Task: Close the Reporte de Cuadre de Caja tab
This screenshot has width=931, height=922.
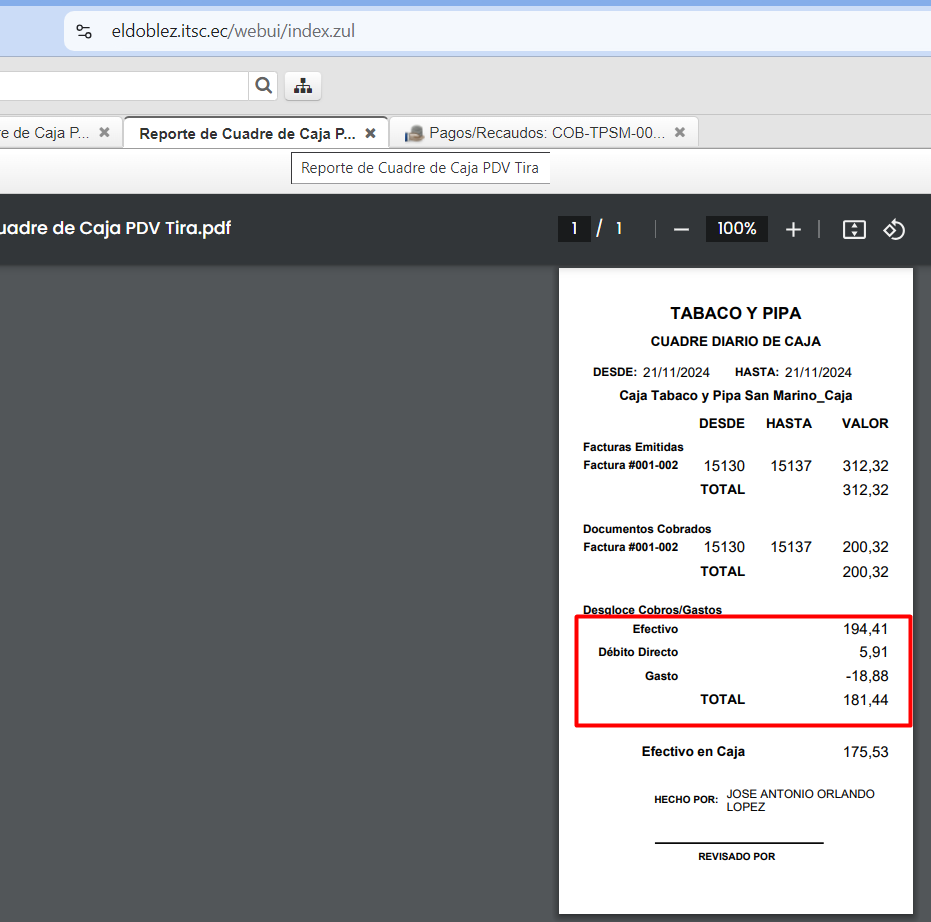Action: [x=370, y=133]
